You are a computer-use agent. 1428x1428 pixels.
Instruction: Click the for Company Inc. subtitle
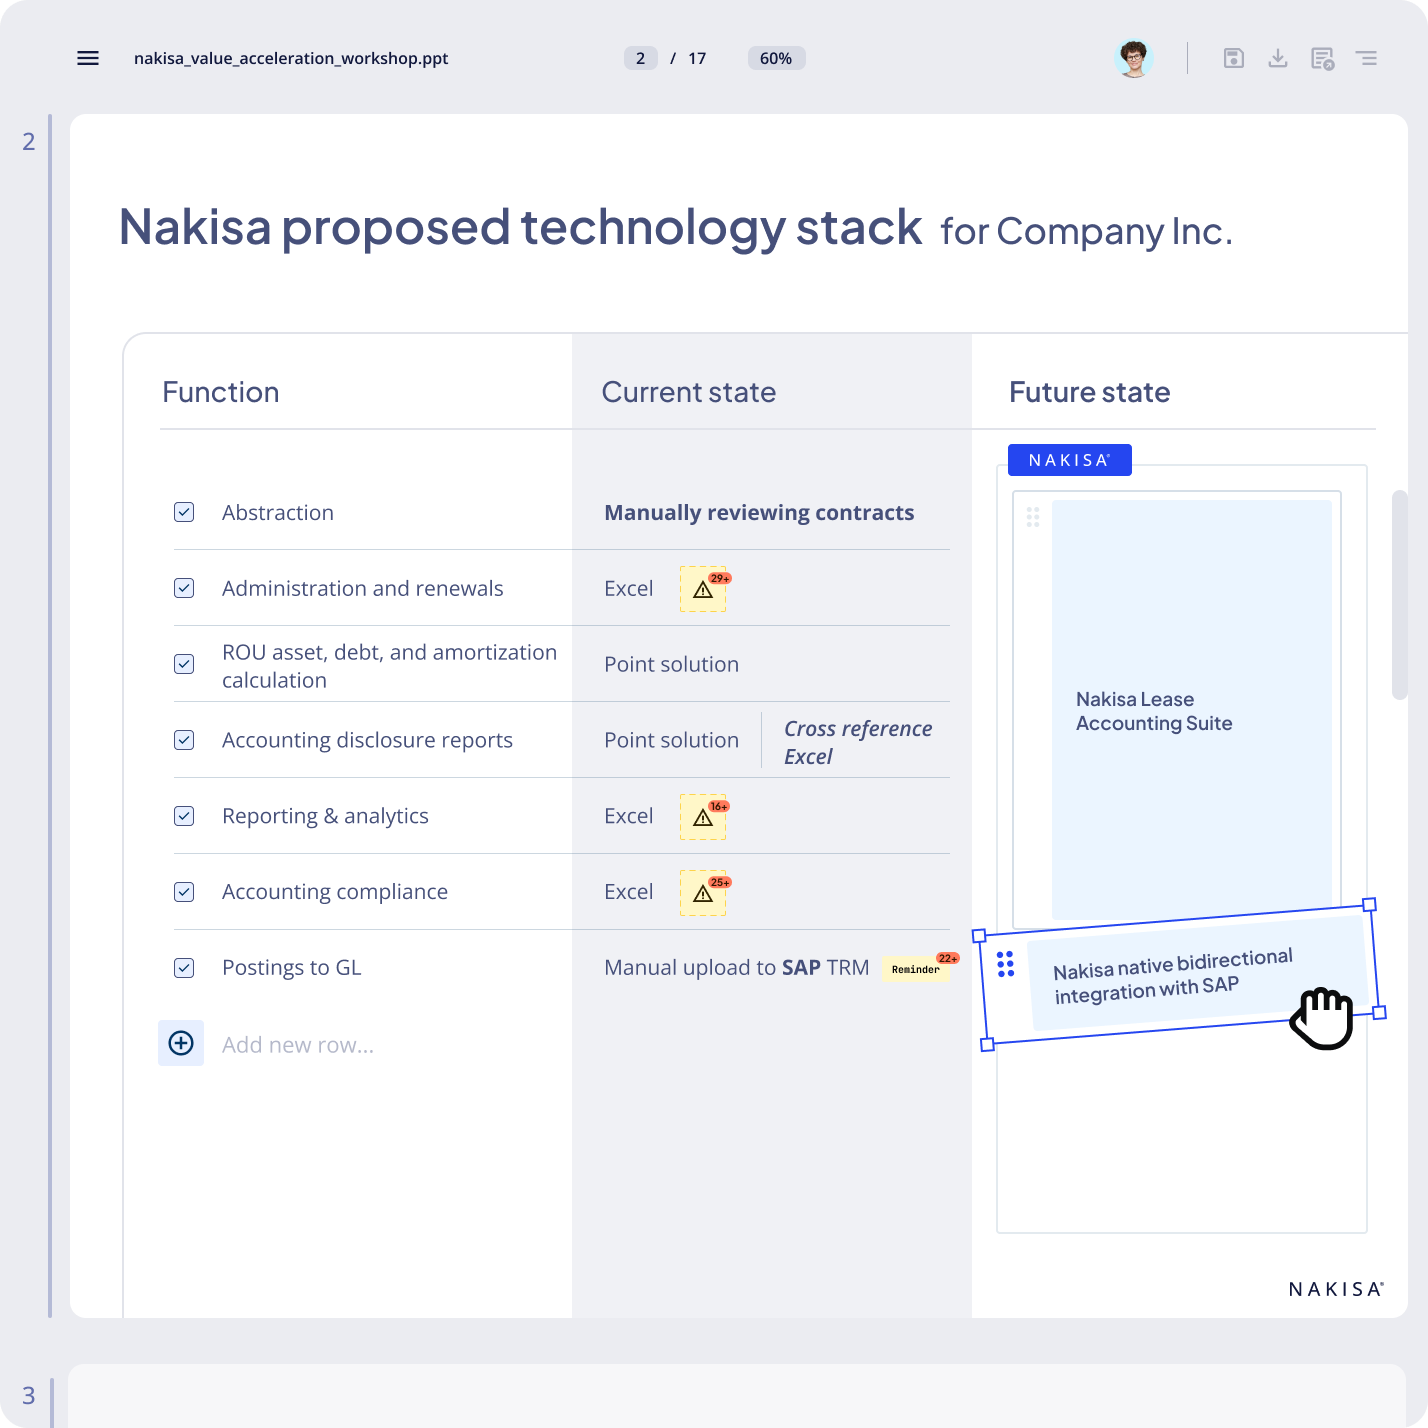(1087, 232)
